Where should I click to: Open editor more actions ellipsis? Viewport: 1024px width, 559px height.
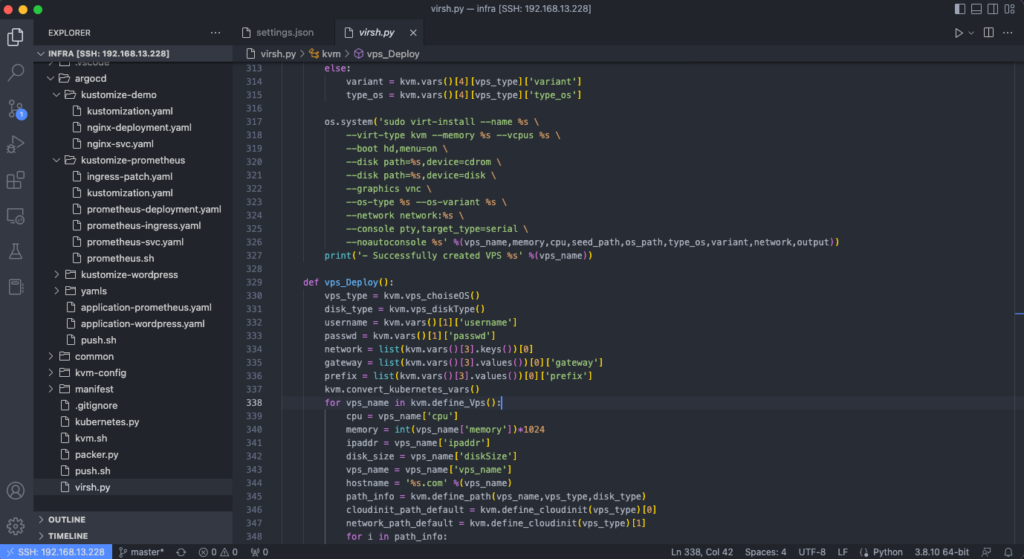1008,33
